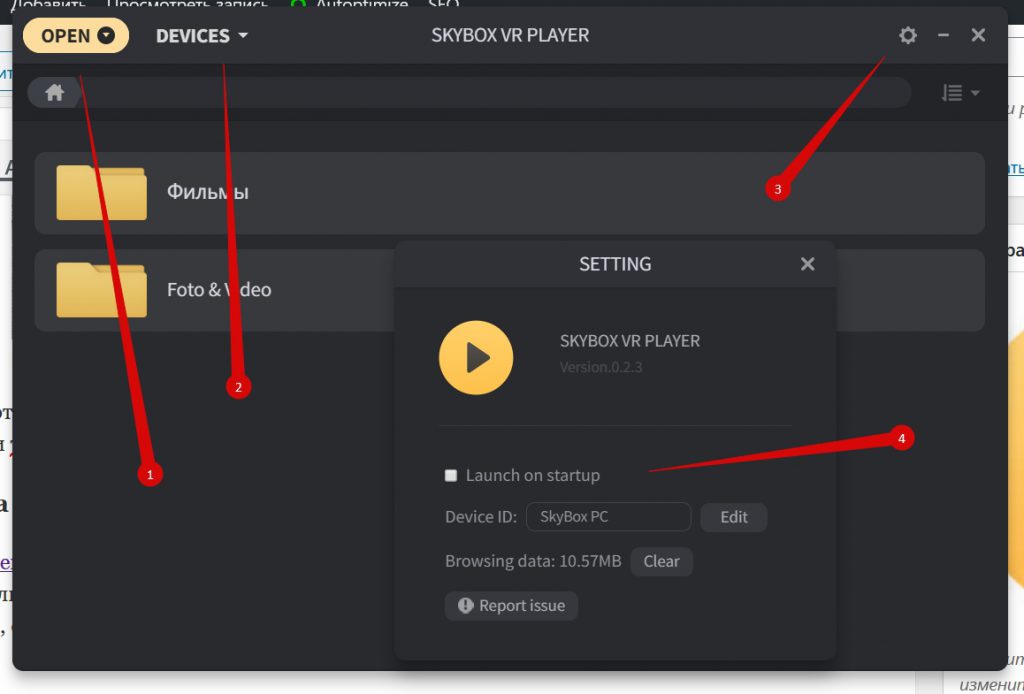This screenshot has height=694, width=1024.
Task: Close the SETTING panel
Action: [x=807, y=264]
